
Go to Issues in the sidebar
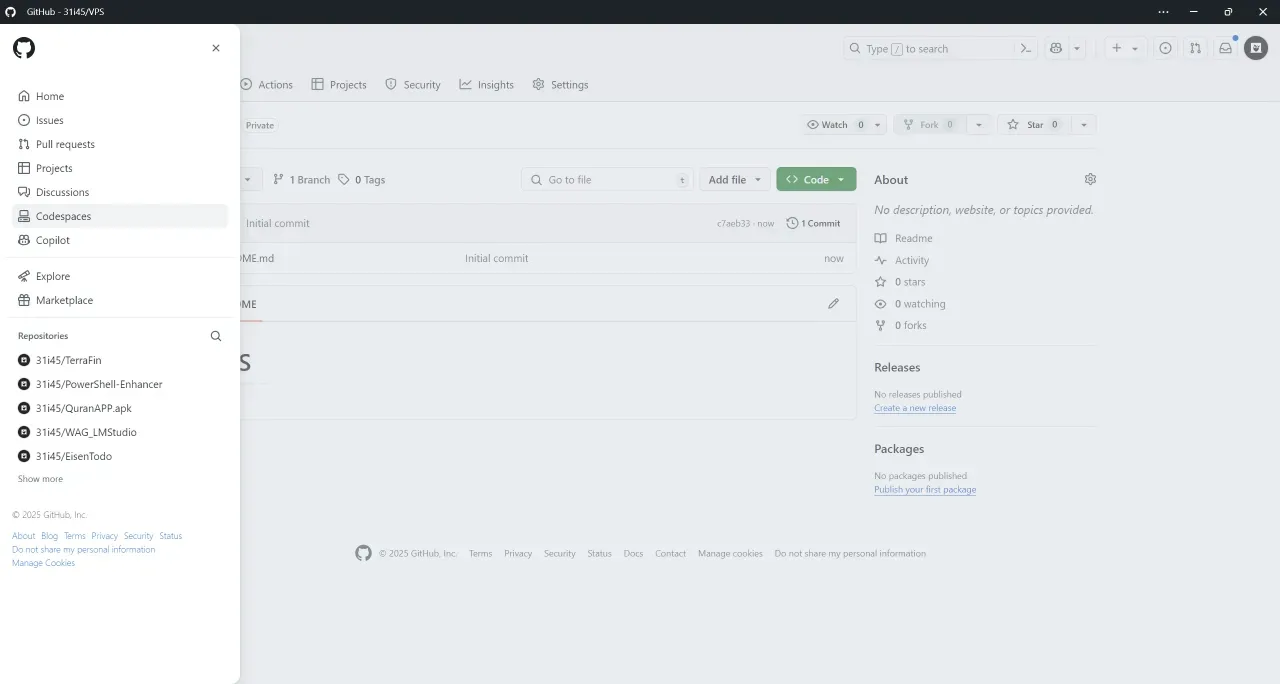[x=120, y=120]
